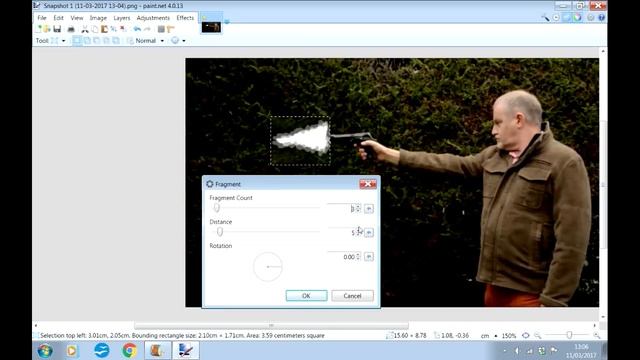
Task: Click the Print icon
Action: pos(71,29)
